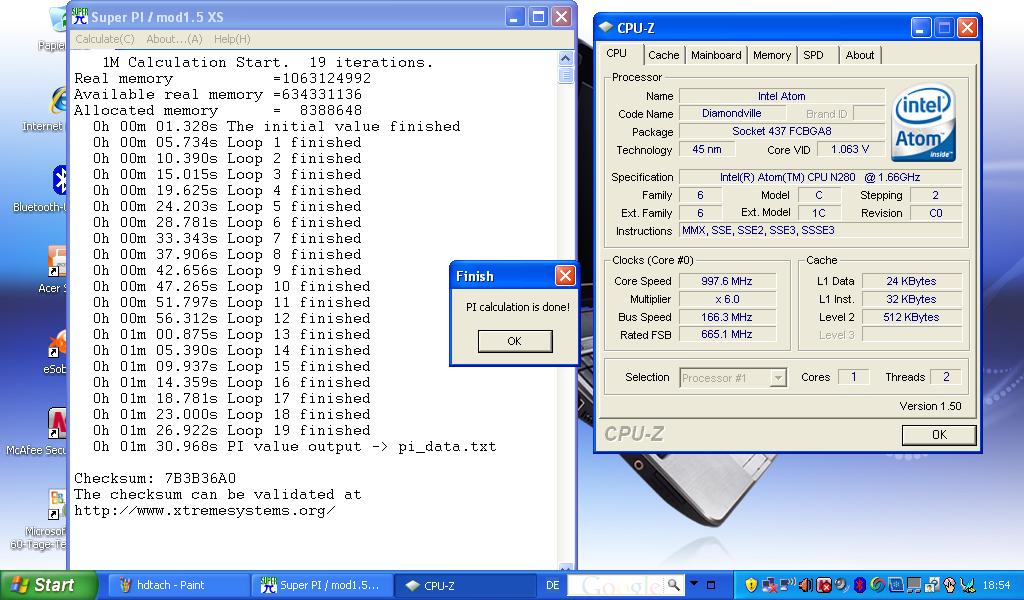The height and width of the screenshot is (600, 1024).
Task: Click the Threads value 2
Action: [946, 377]
